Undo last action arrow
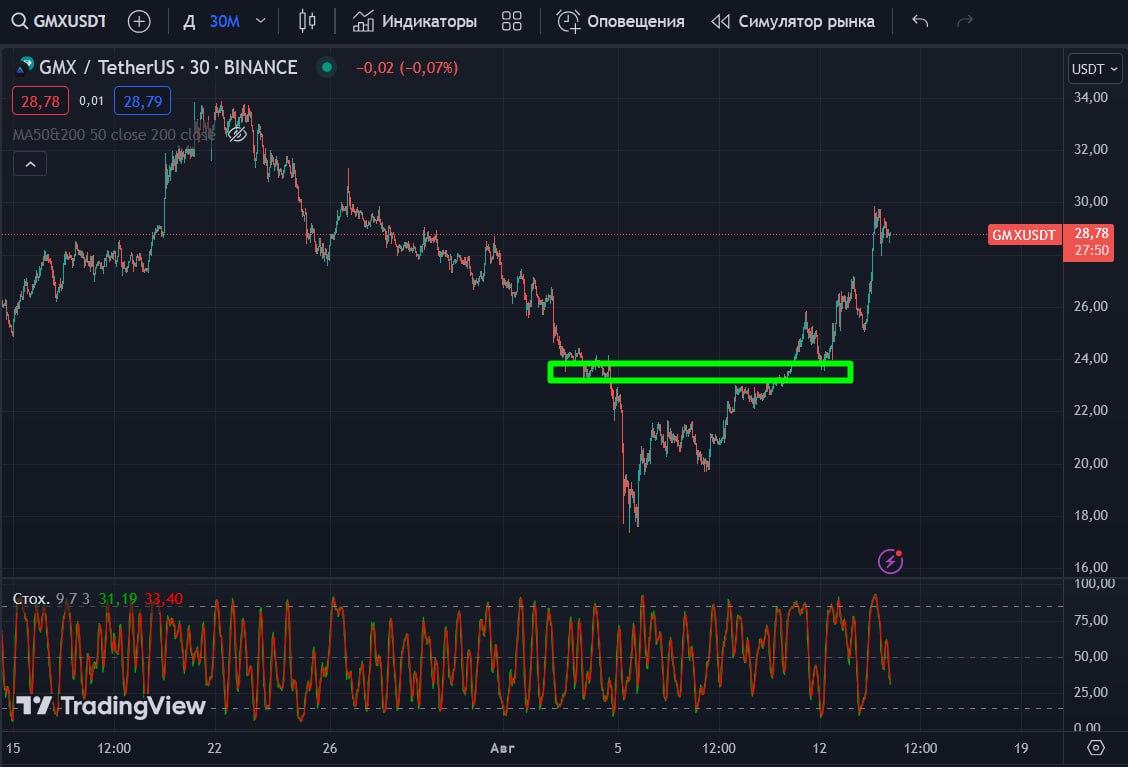This screenshot has width=1128, height=767. (x=920, y=22)
